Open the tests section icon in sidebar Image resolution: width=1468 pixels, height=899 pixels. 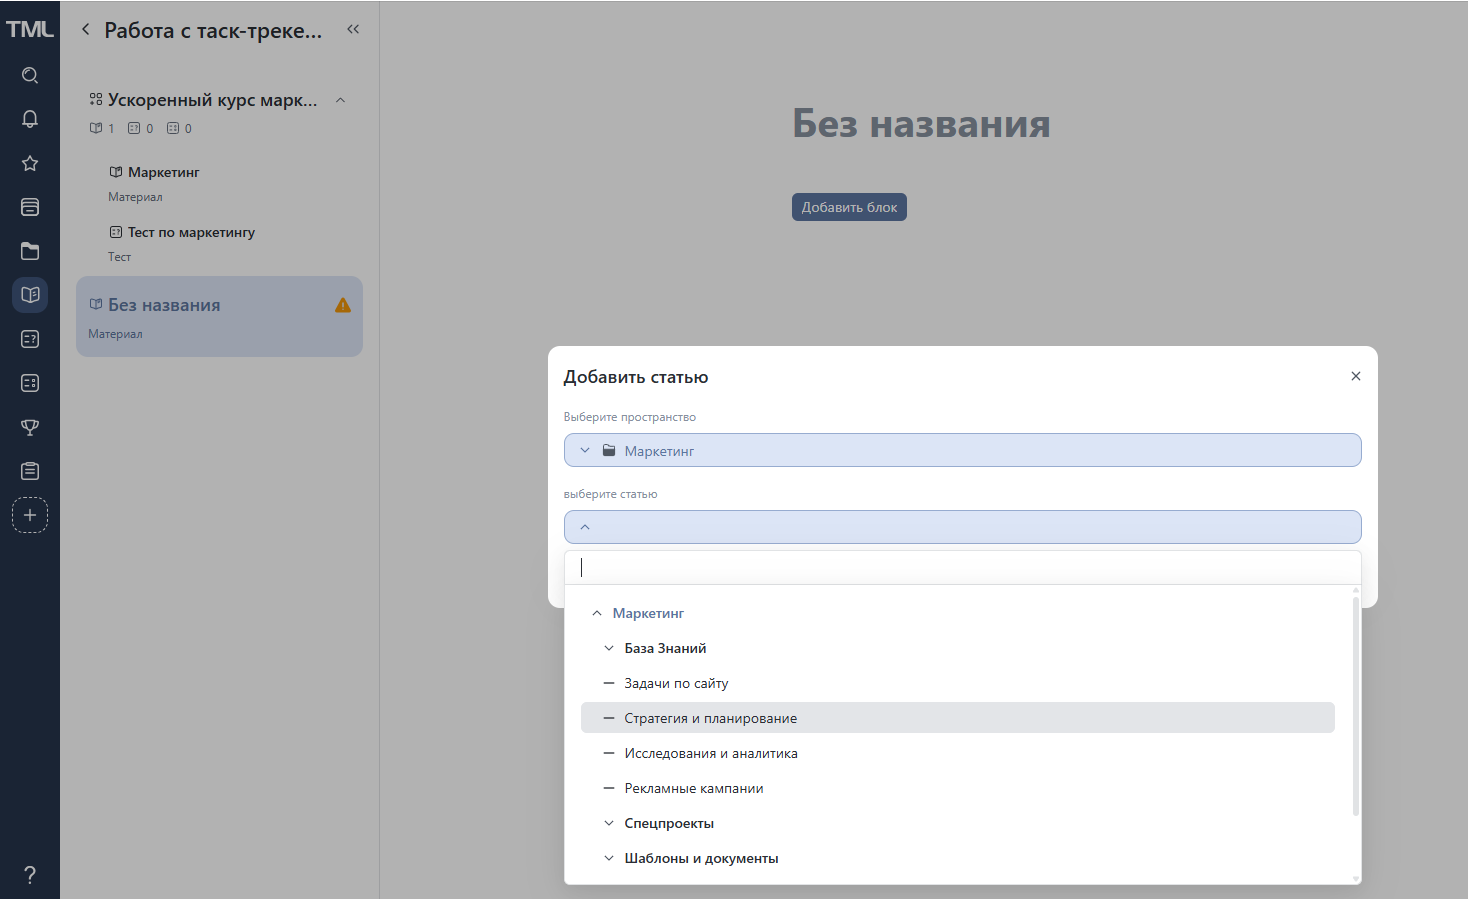[30, 339]
